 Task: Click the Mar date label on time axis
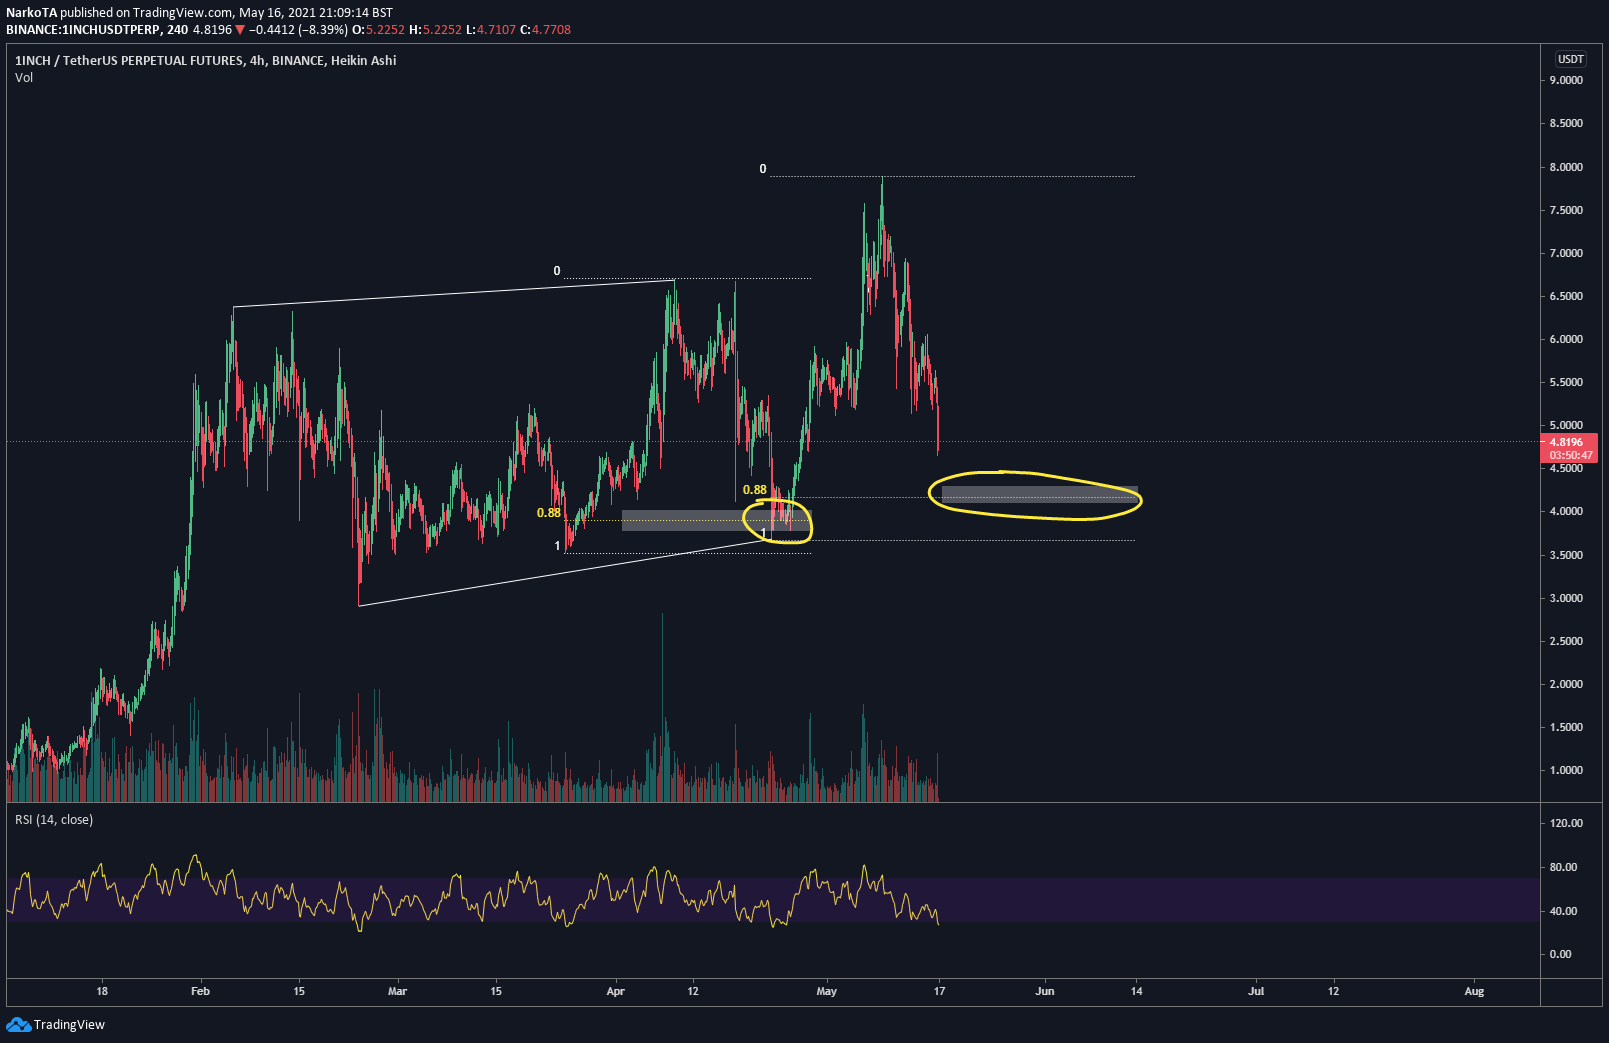[x=397, y=991]
